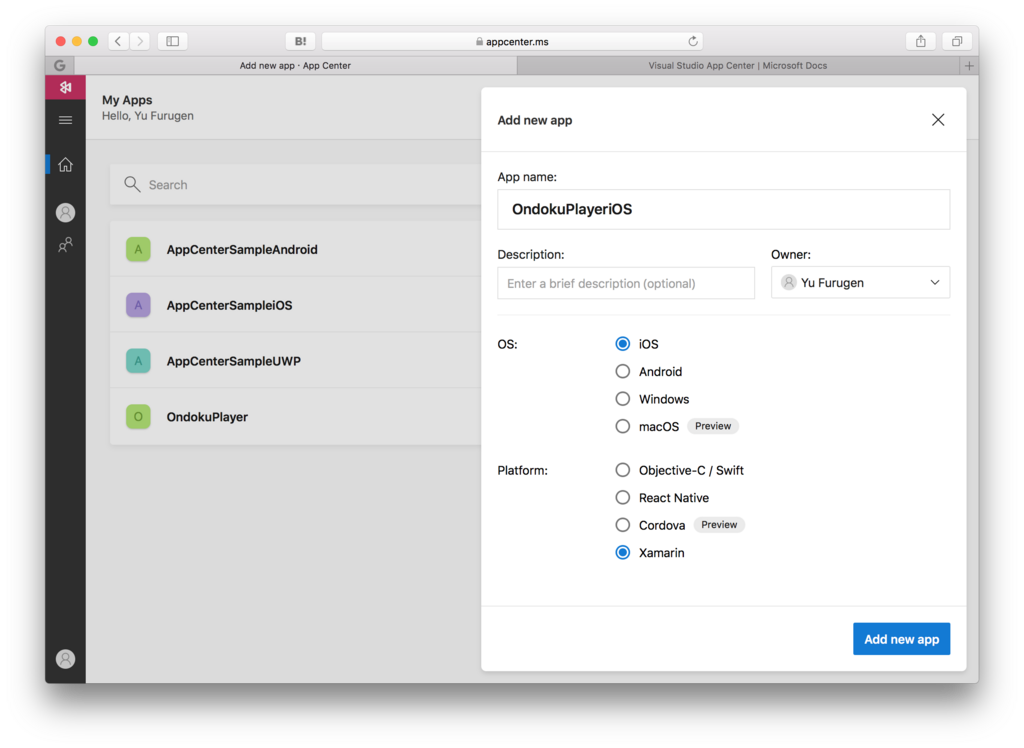1024x748 pixels.
Task: Close the Add new app dialog
Action: tap(938, 120)
